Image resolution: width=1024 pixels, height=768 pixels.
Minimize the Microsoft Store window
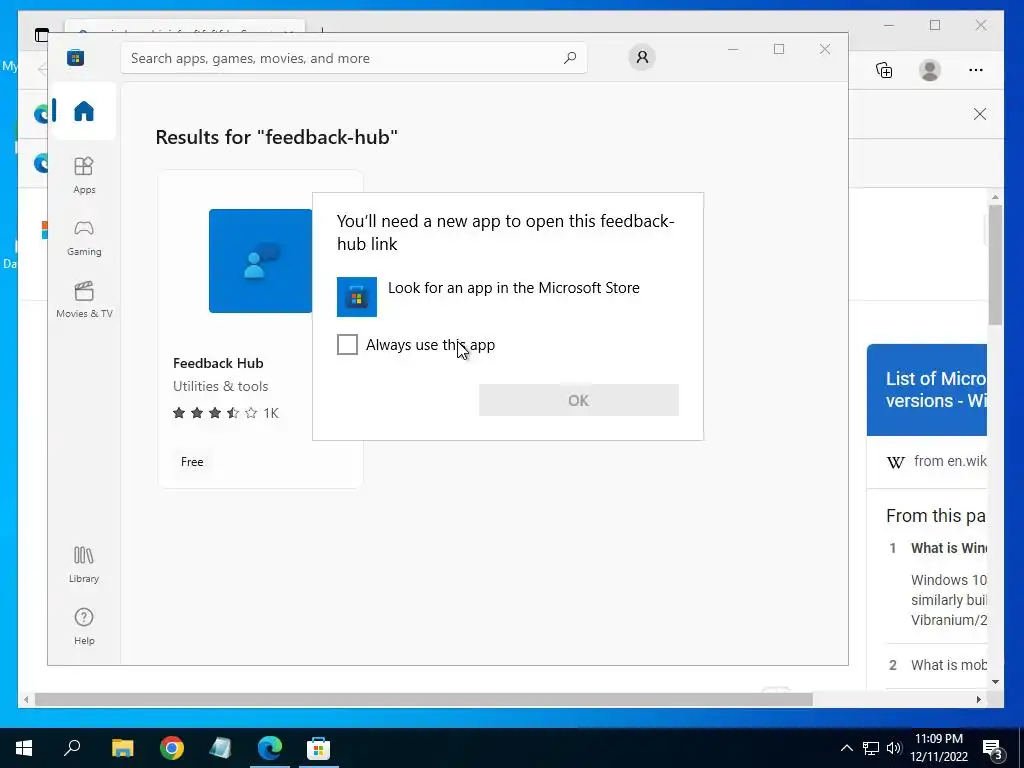[x=733, y=49]
